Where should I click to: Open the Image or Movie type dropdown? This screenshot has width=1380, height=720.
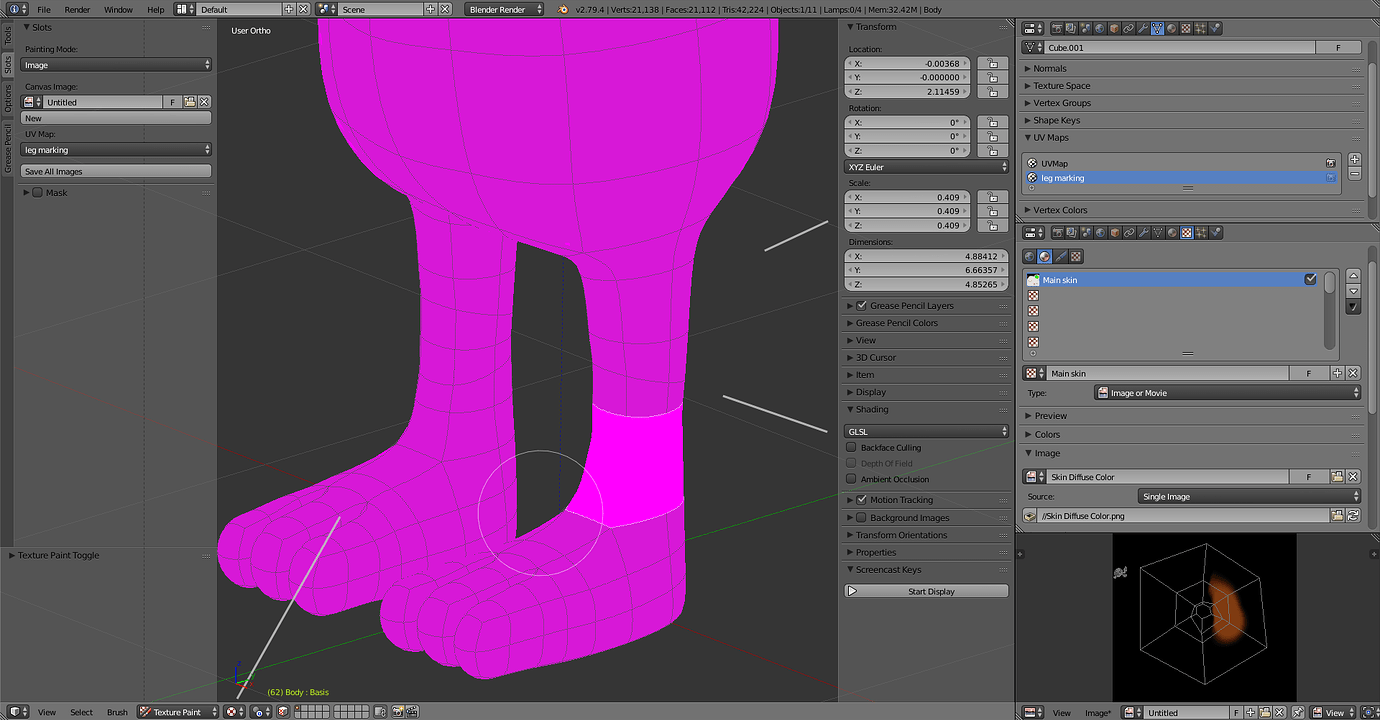pos(1227,393)
